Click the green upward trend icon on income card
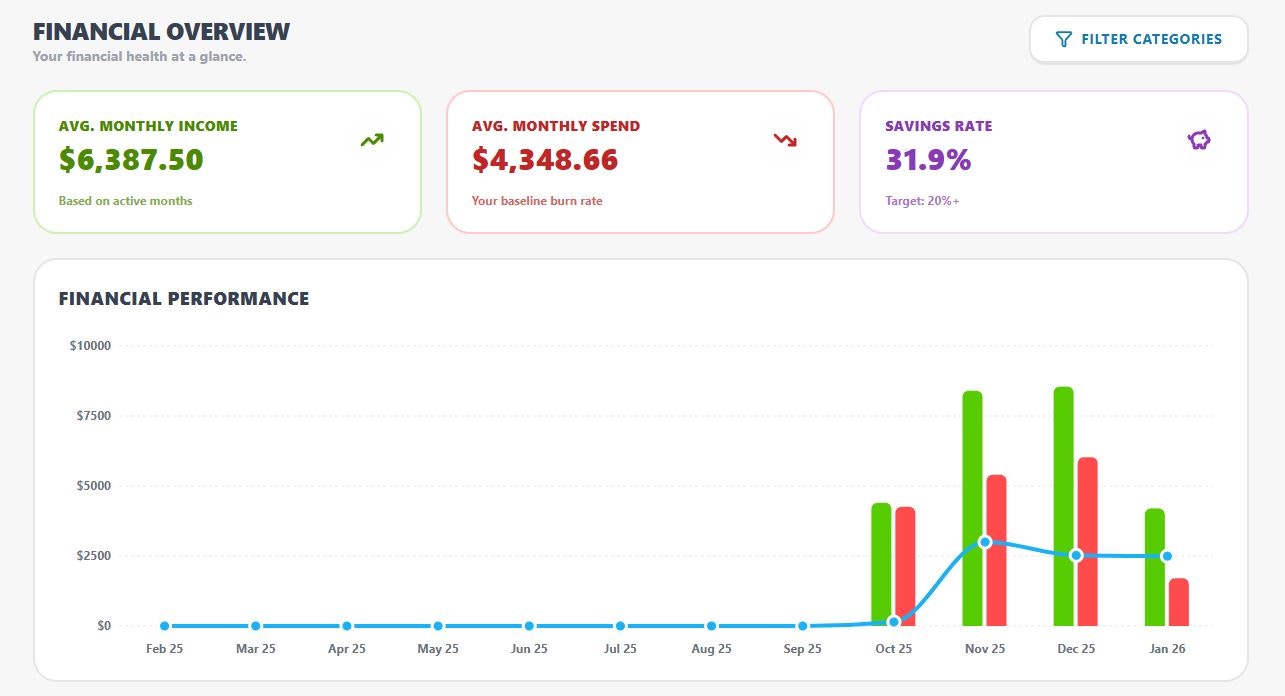Viewport: 1285px width, 696px height. (x=370, y=140)
